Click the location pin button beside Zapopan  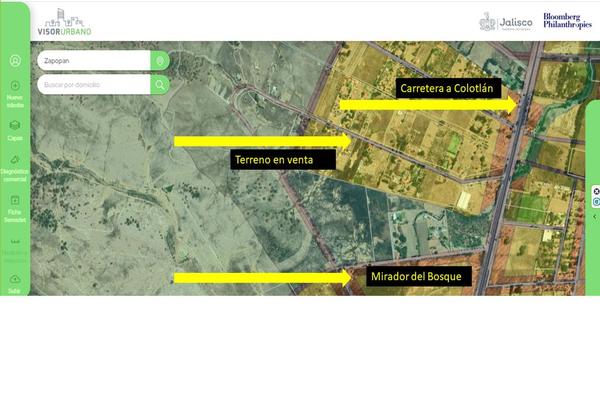tap(159, 61)
